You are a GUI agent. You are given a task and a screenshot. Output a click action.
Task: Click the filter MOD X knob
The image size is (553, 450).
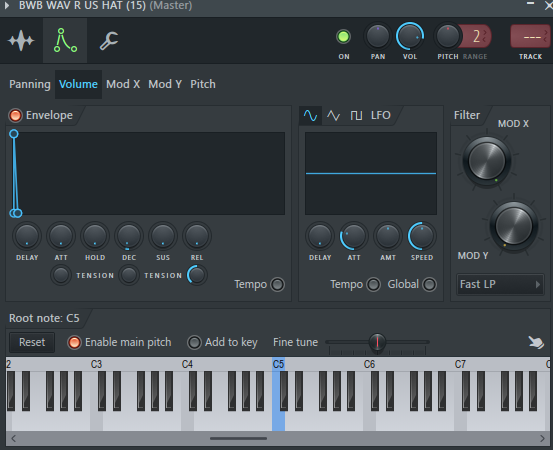coord(487,161)
